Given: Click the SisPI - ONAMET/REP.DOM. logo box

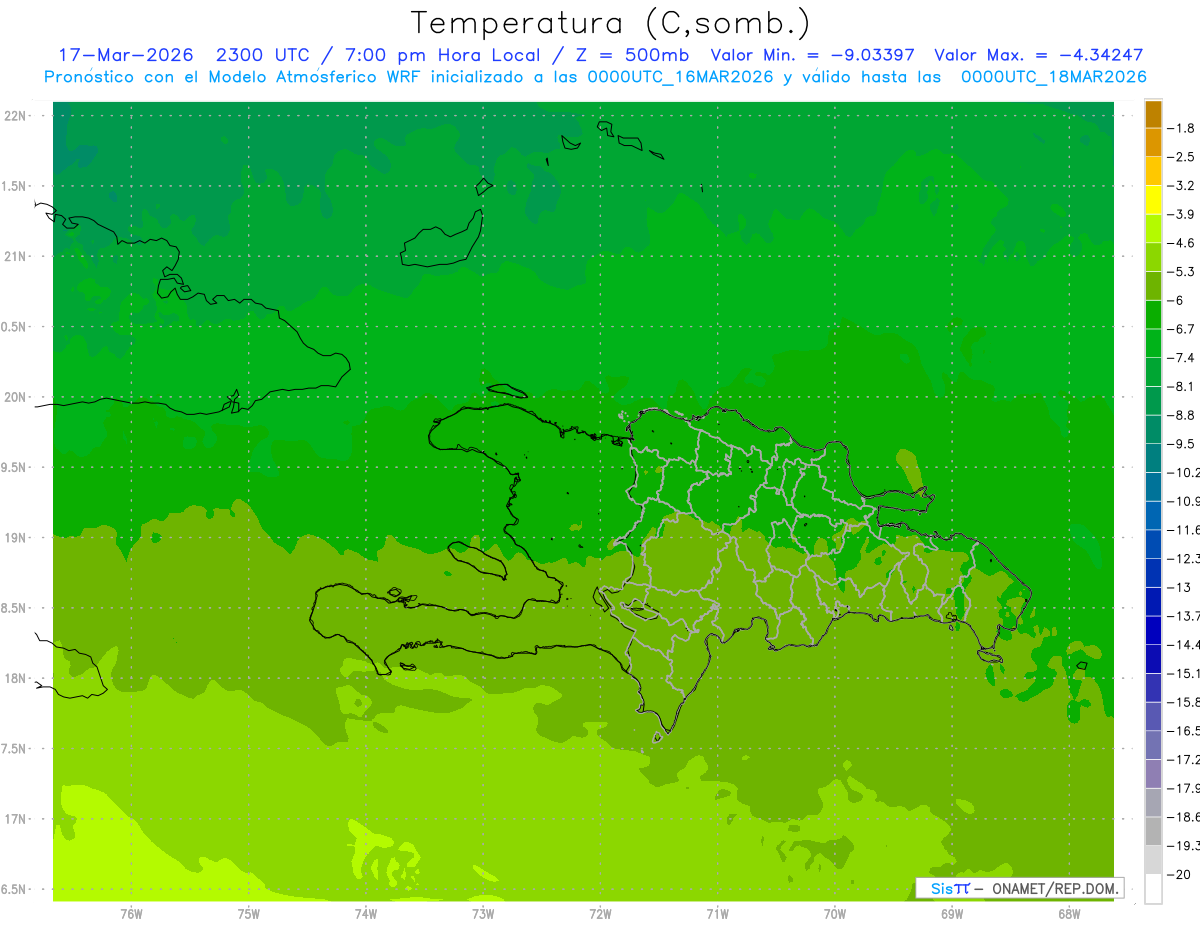Looking at the screenshot, I should point(1019,888).
